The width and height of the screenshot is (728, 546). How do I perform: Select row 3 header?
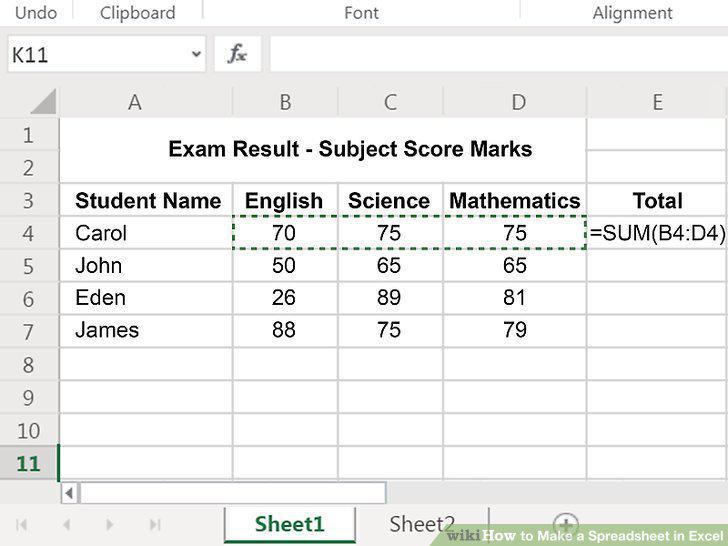point(29,200)
